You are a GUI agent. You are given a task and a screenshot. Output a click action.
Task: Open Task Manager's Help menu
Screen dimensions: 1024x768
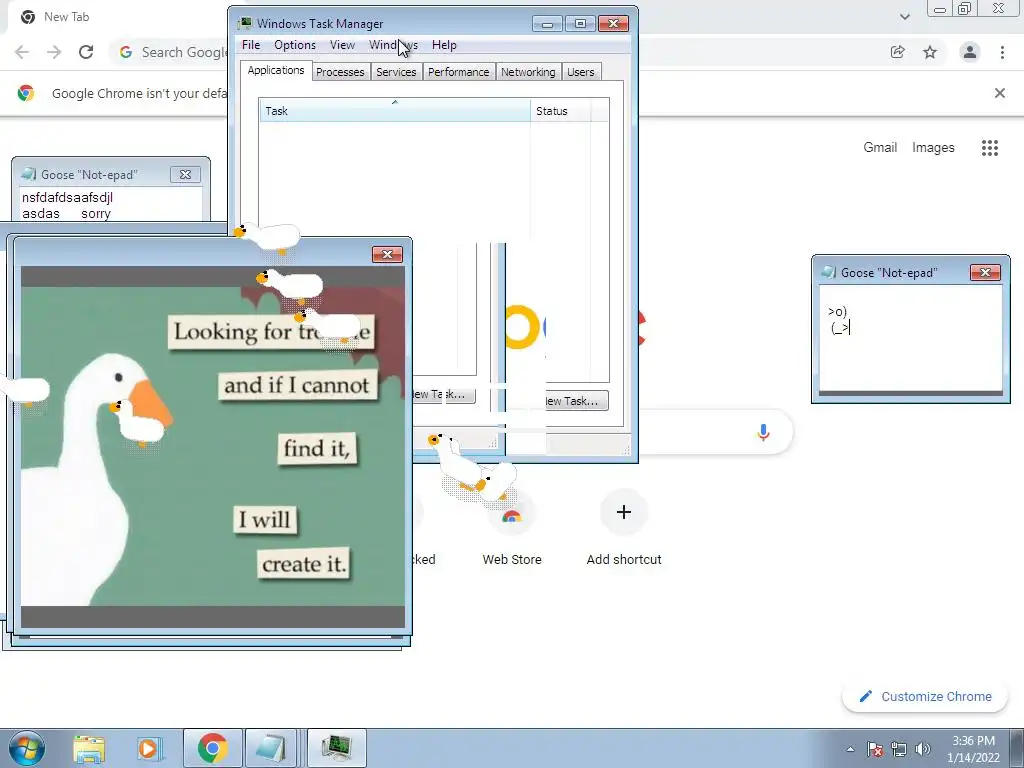coord(444,45)
